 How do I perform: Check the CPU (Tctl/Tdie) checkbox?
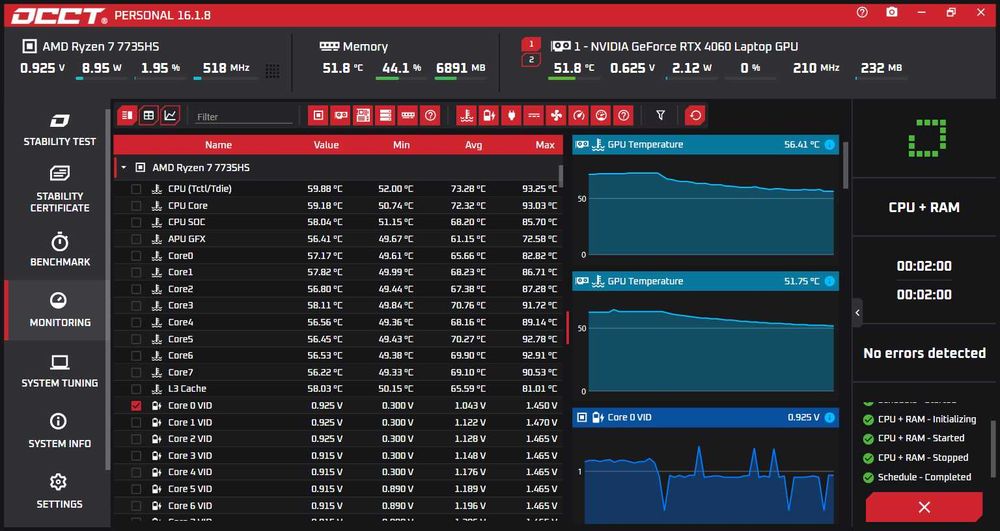click(136, 189)
